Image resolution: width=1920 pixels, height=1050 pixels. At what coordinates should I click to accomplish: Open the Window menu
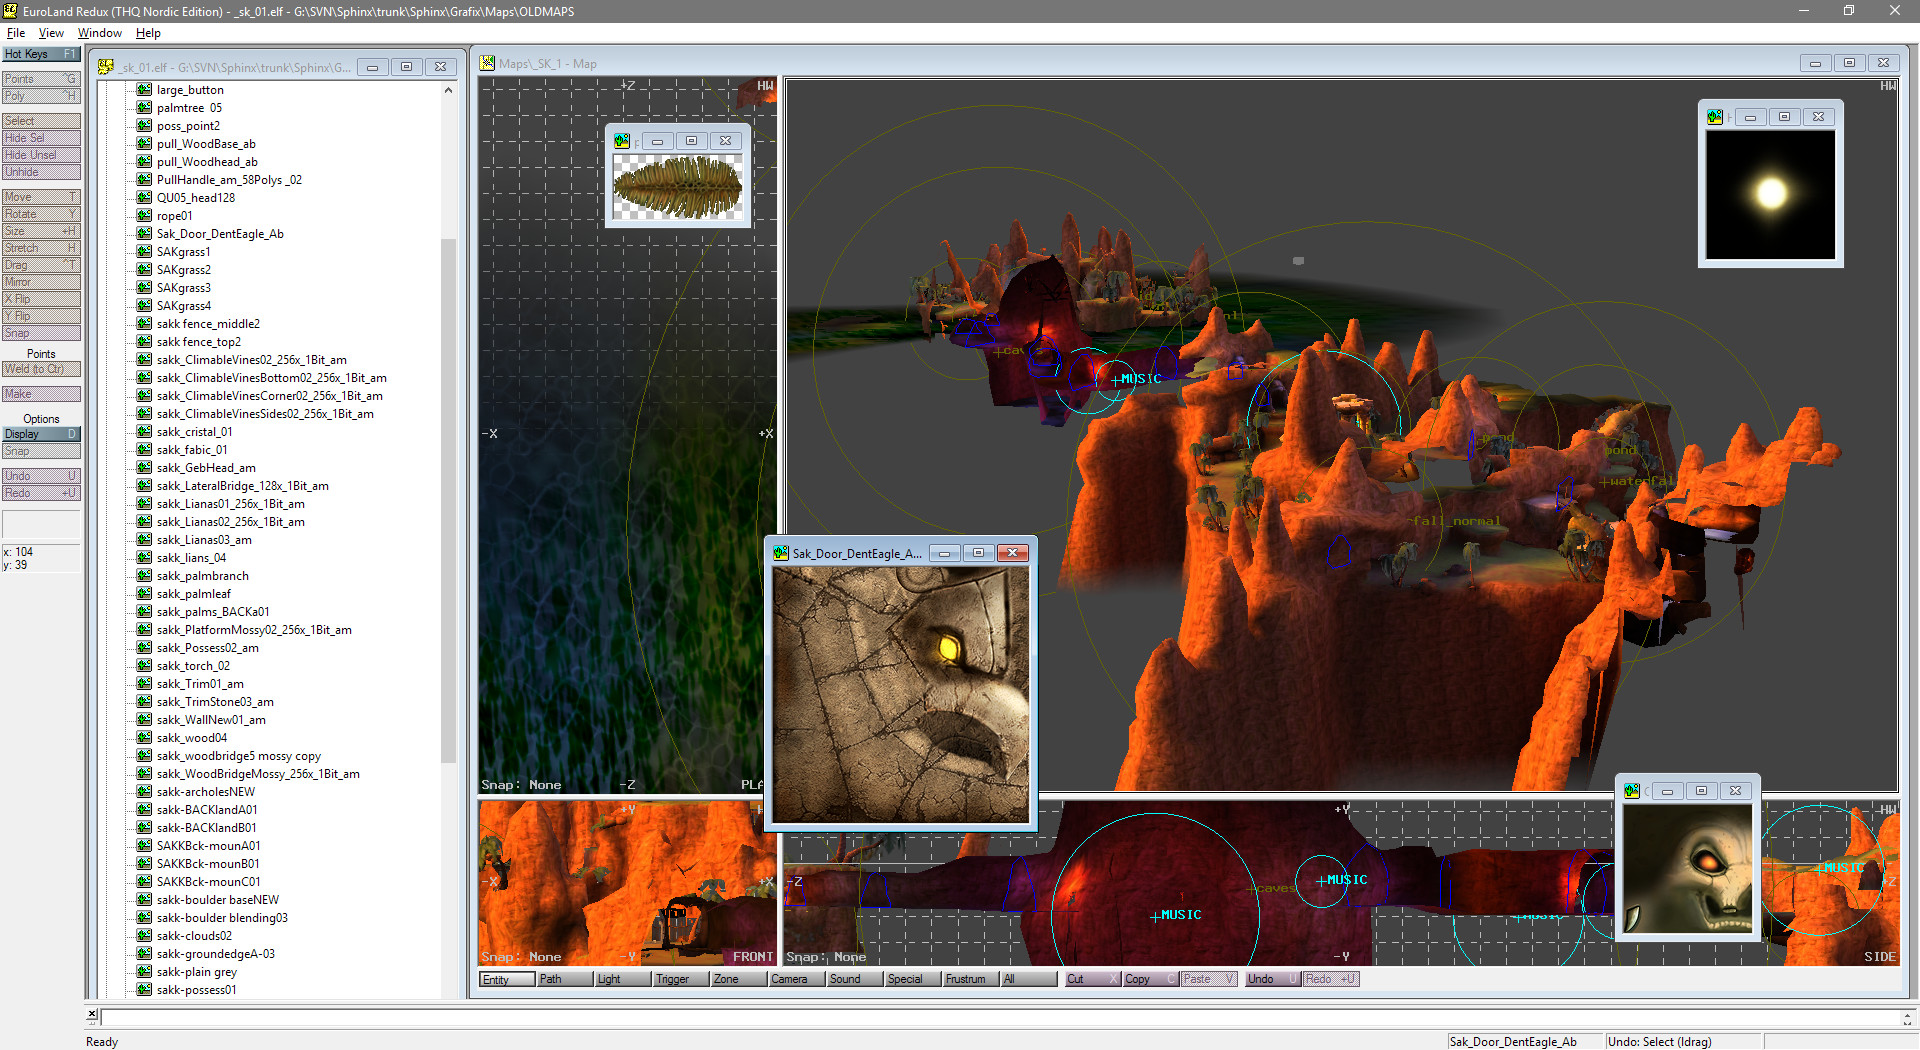(x=99, y=32)
